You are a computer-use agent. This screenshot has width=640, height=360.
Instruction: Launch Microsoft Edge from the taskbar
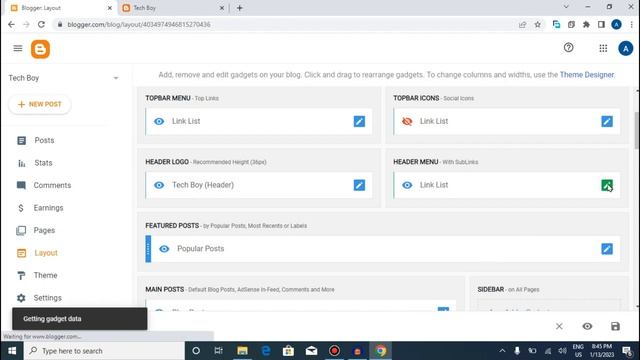pos(266,351)
